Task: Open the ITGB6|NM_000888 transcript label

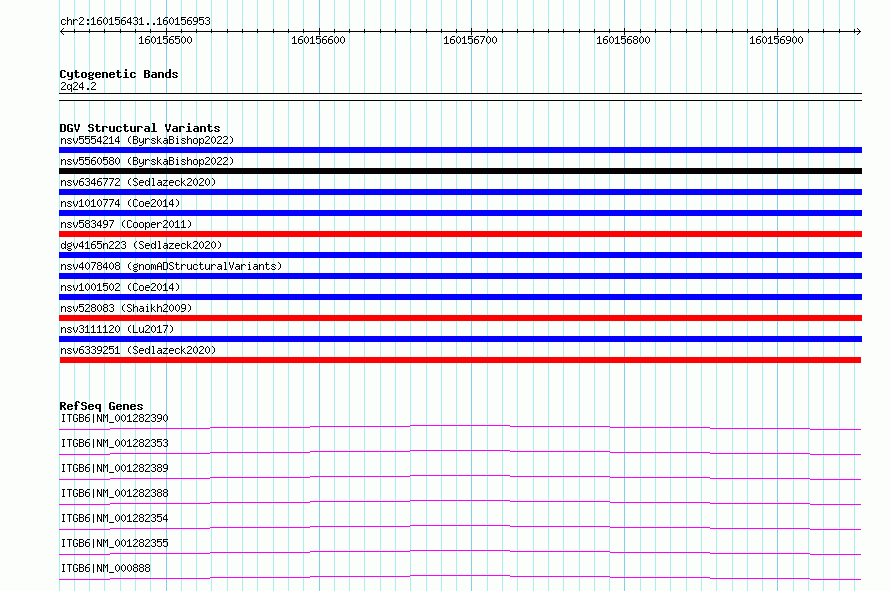Action: [x=106, y=568]
